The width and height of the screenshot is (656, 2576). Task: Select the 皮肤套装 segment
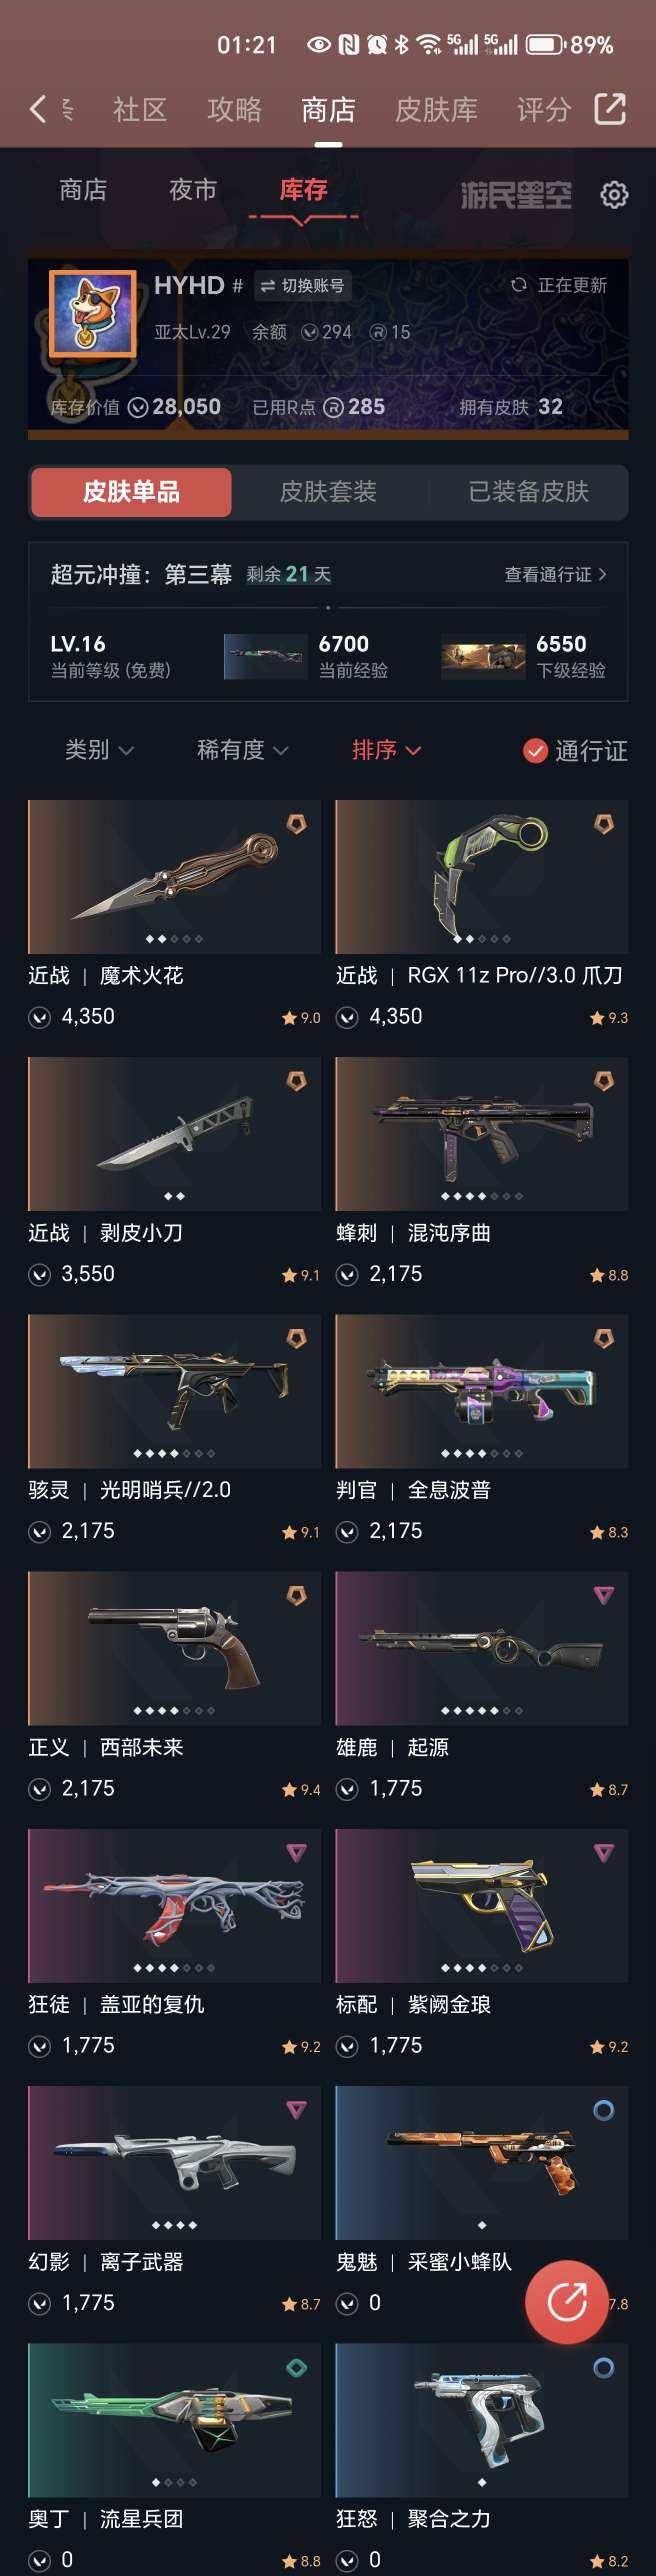pyautogui.click(x=328, y=491)
